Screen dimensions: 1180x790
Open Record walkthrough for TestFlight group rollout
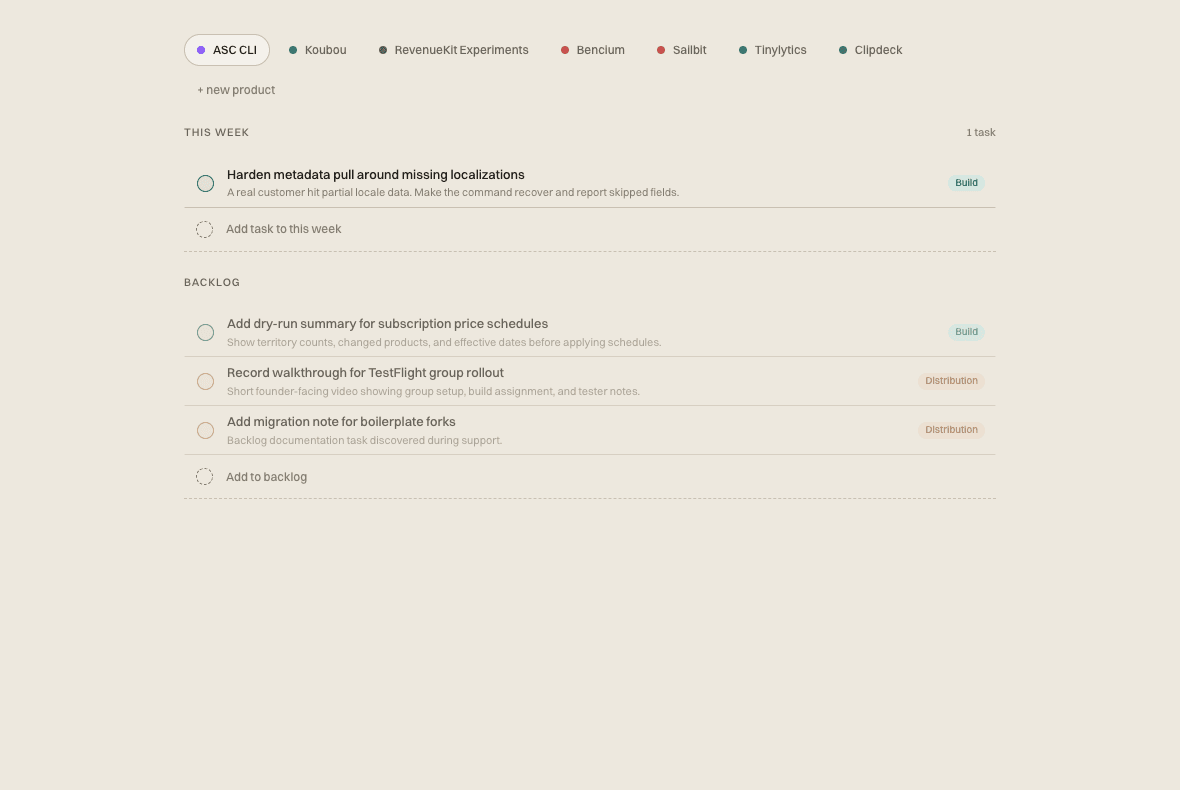(x=365, y=372)
